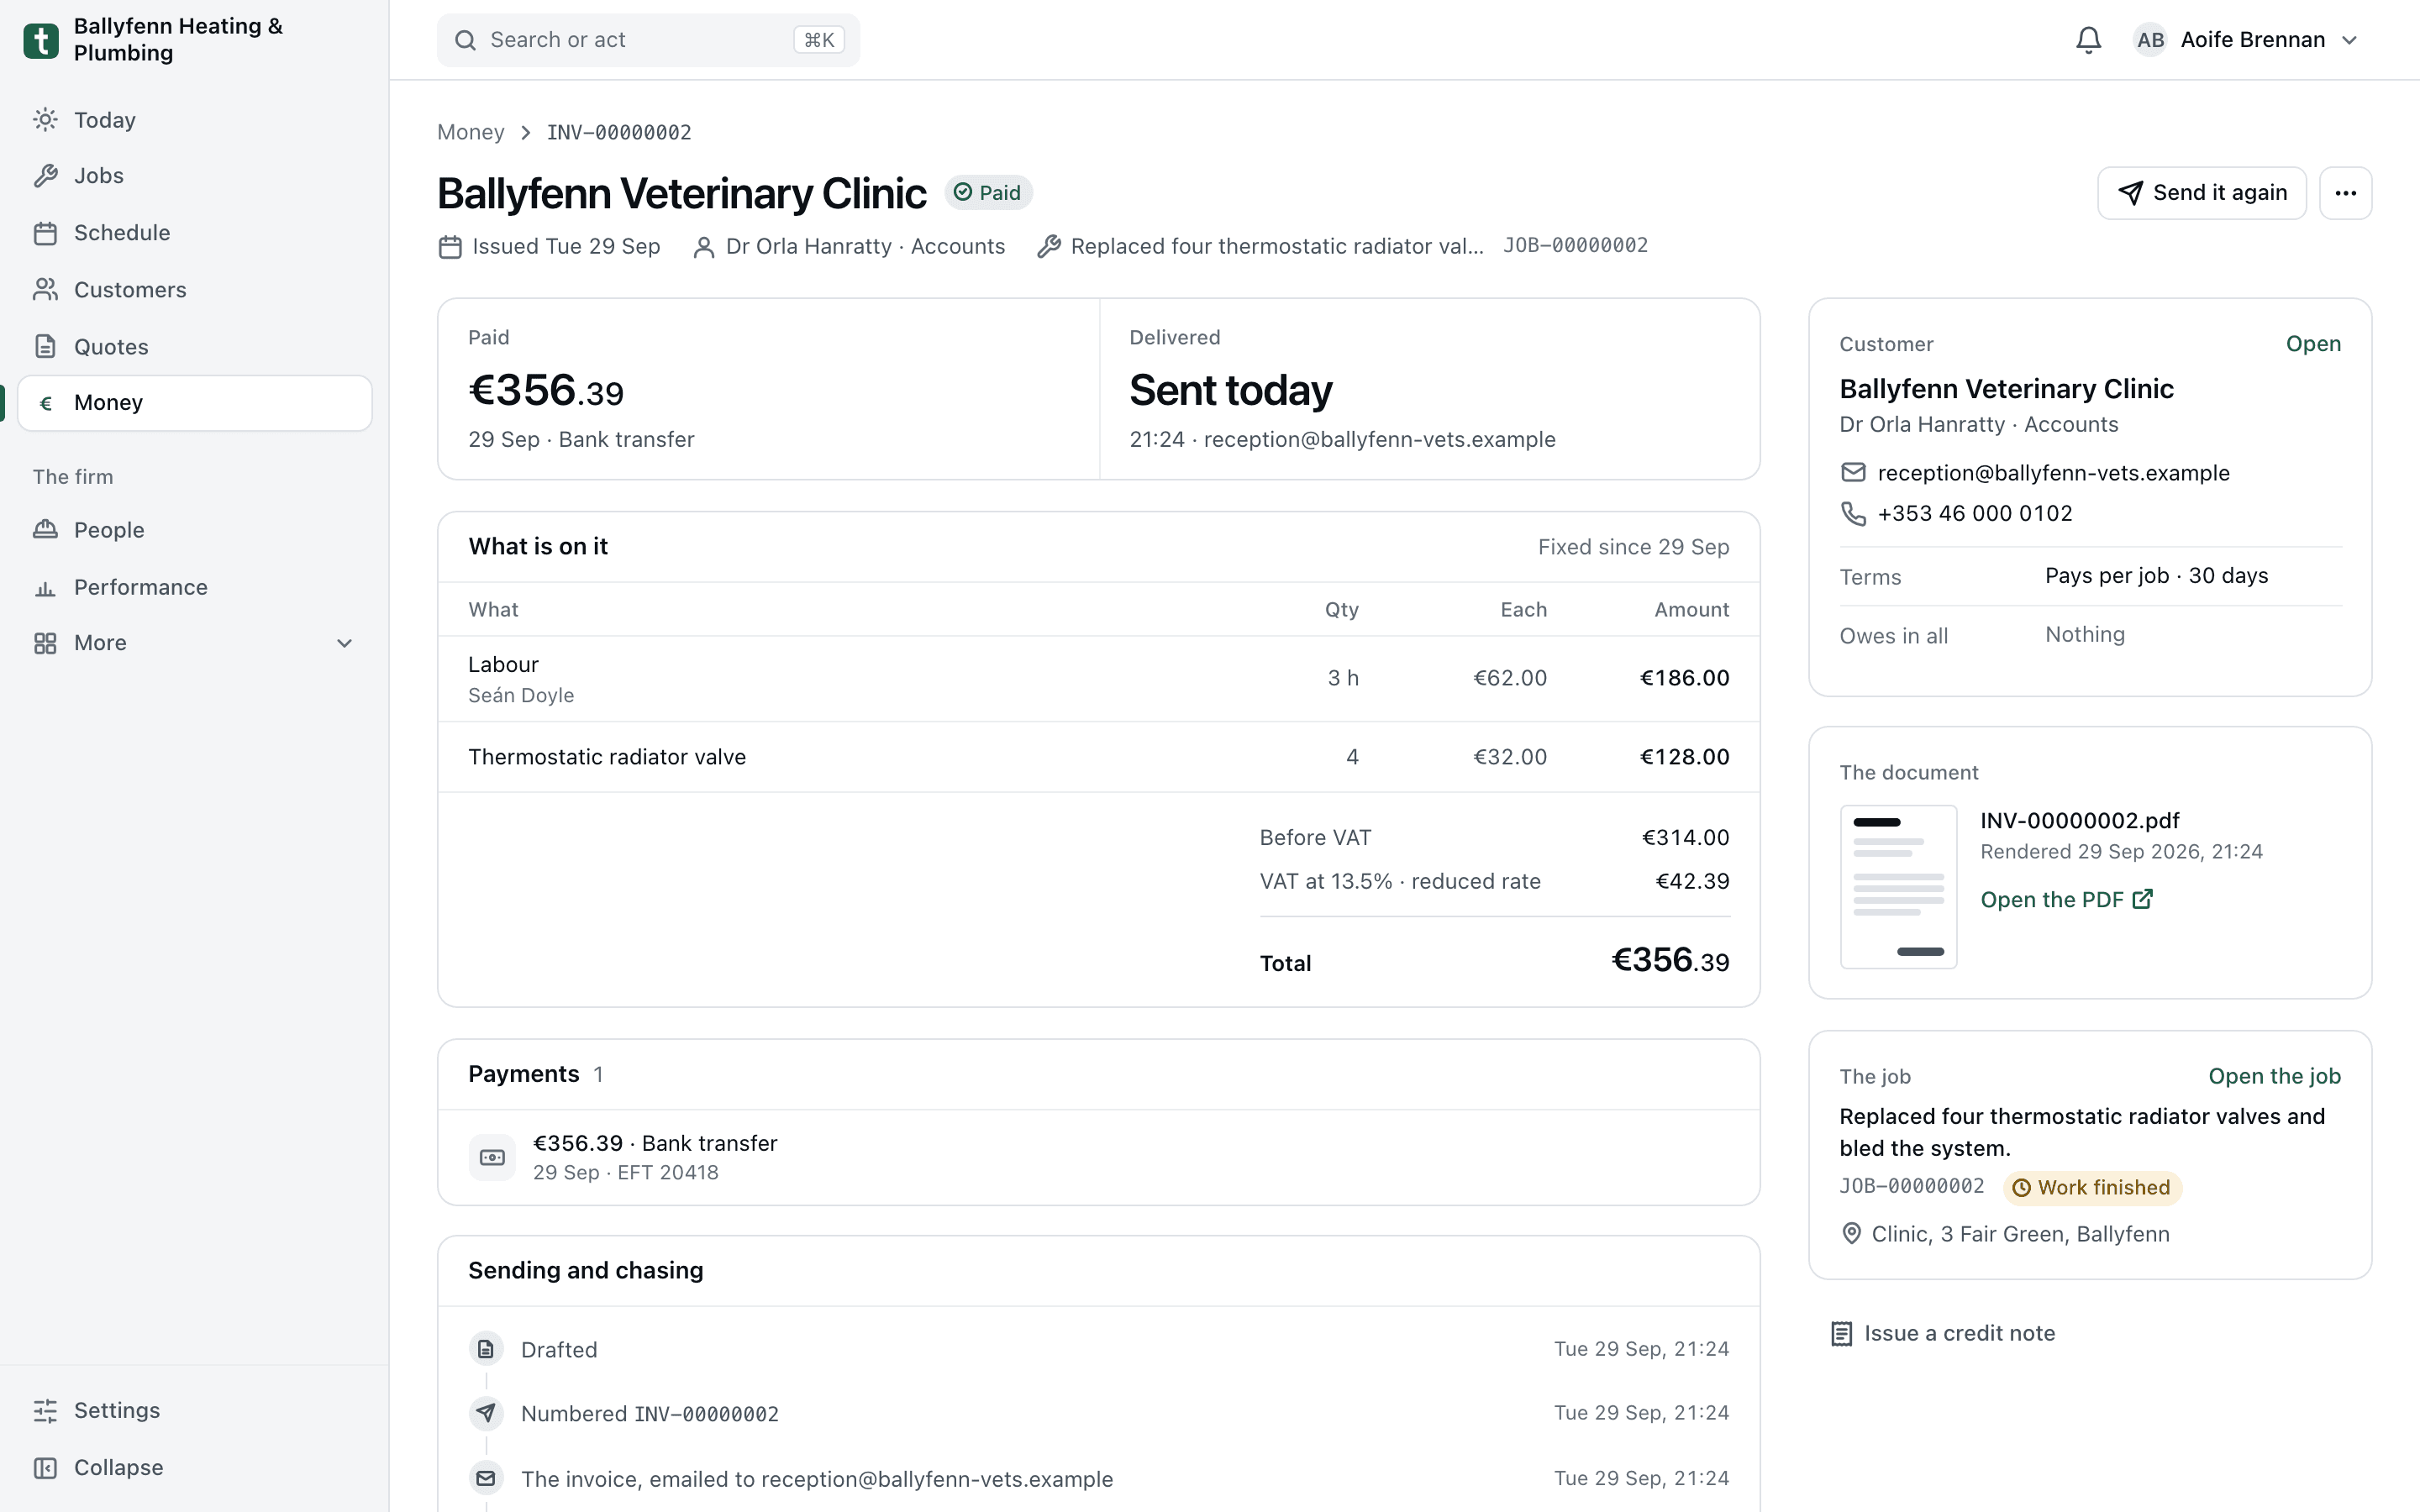Click the search magnifier icon
Screen dimensions: 2420x1512
click(465, 40)
